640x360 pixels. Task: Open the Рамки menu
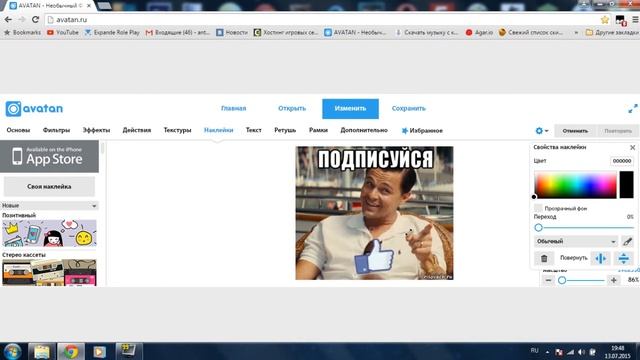(318, 130)
